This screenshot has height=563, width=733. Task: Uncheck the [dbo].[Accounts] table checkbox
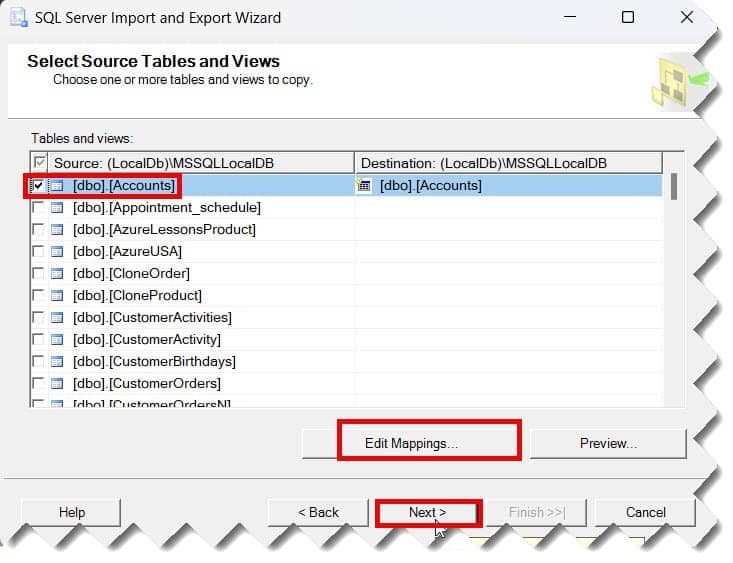(x=38, y=186)
